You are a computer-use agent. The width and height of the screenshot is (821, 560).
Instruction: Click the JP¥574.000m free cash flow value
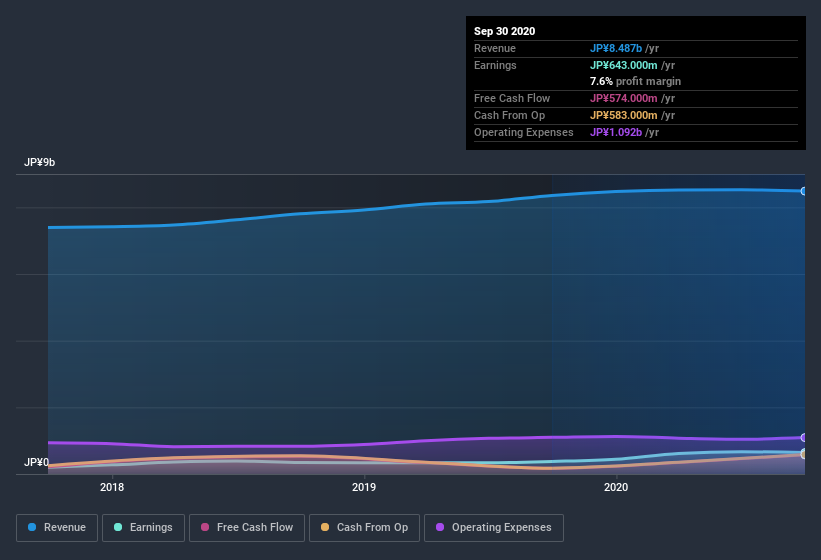click(x=624, y=98)
